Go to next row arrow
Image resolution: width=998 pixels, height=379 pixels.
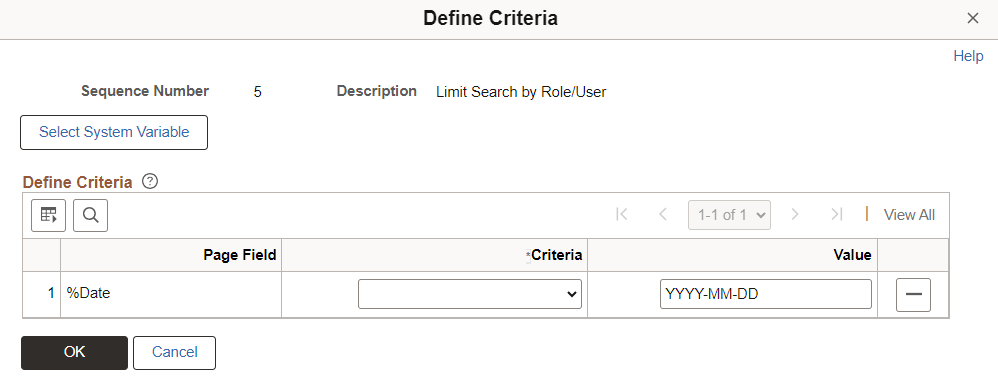794,215
